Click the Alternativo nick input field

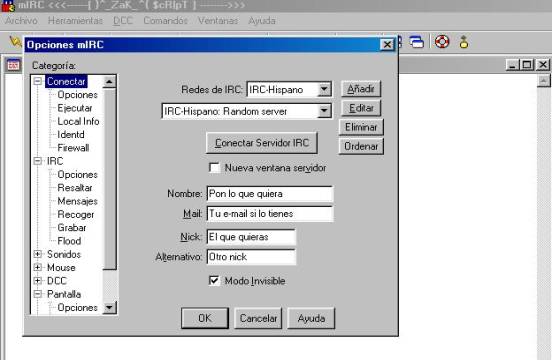click(251, 257)
